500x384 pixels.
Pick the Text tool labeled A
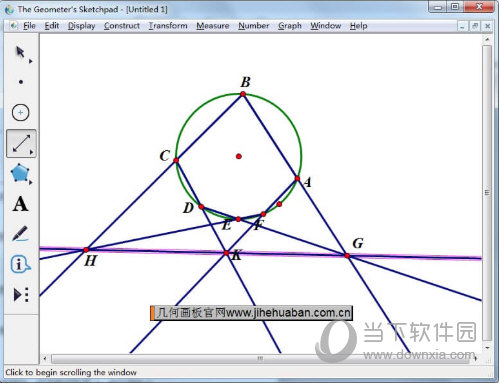20,204
